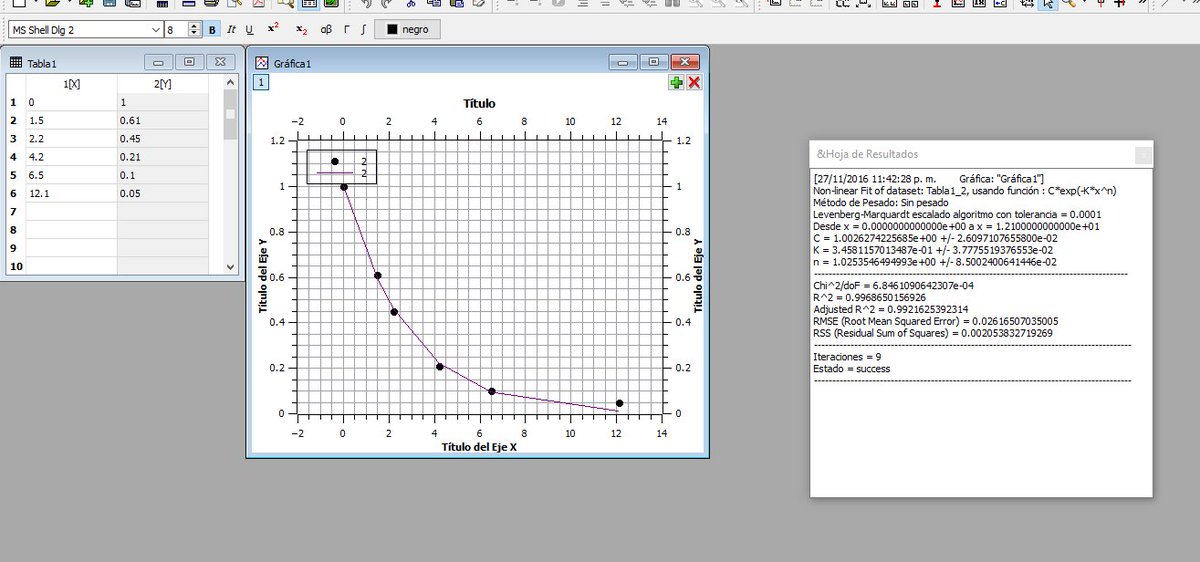Toggle bold text formatting
The height and width of the screenshot is (562, 1200).
point(212,30)
